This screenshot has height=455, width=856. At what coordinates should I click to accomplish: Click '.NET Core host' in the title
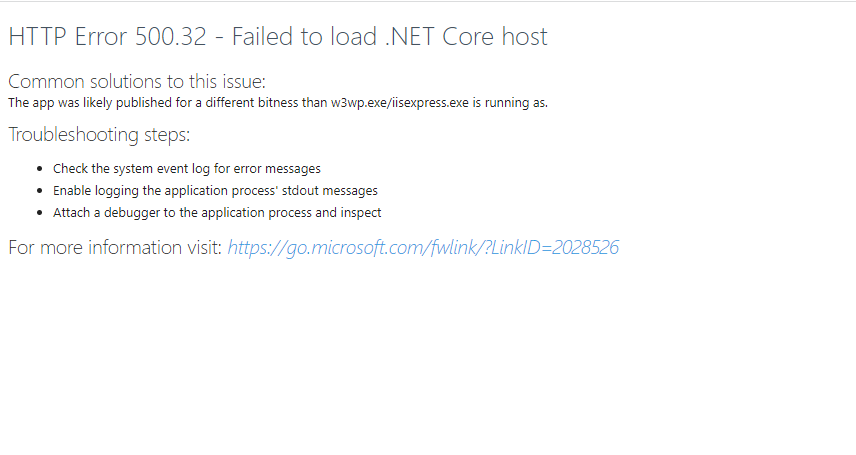(469, 37)
